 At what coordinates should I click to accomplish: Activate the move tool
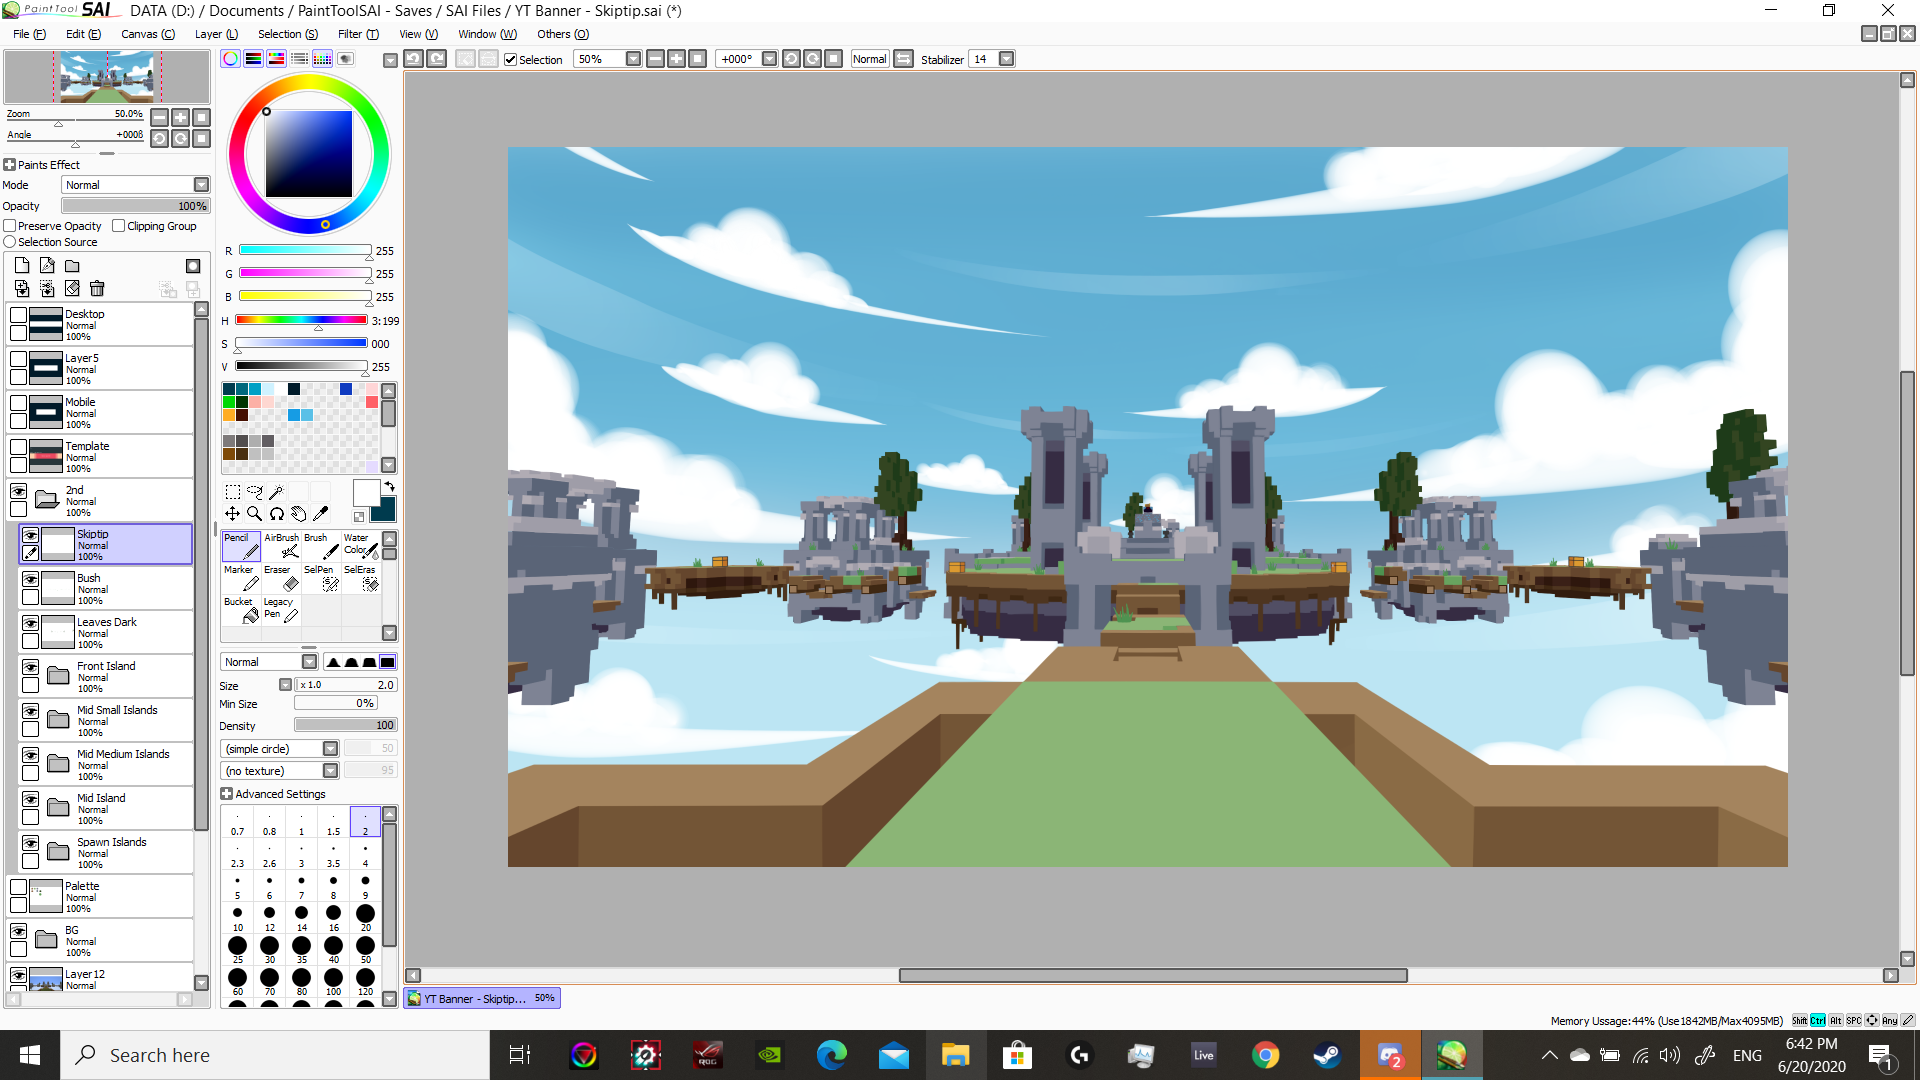(232, 514)
